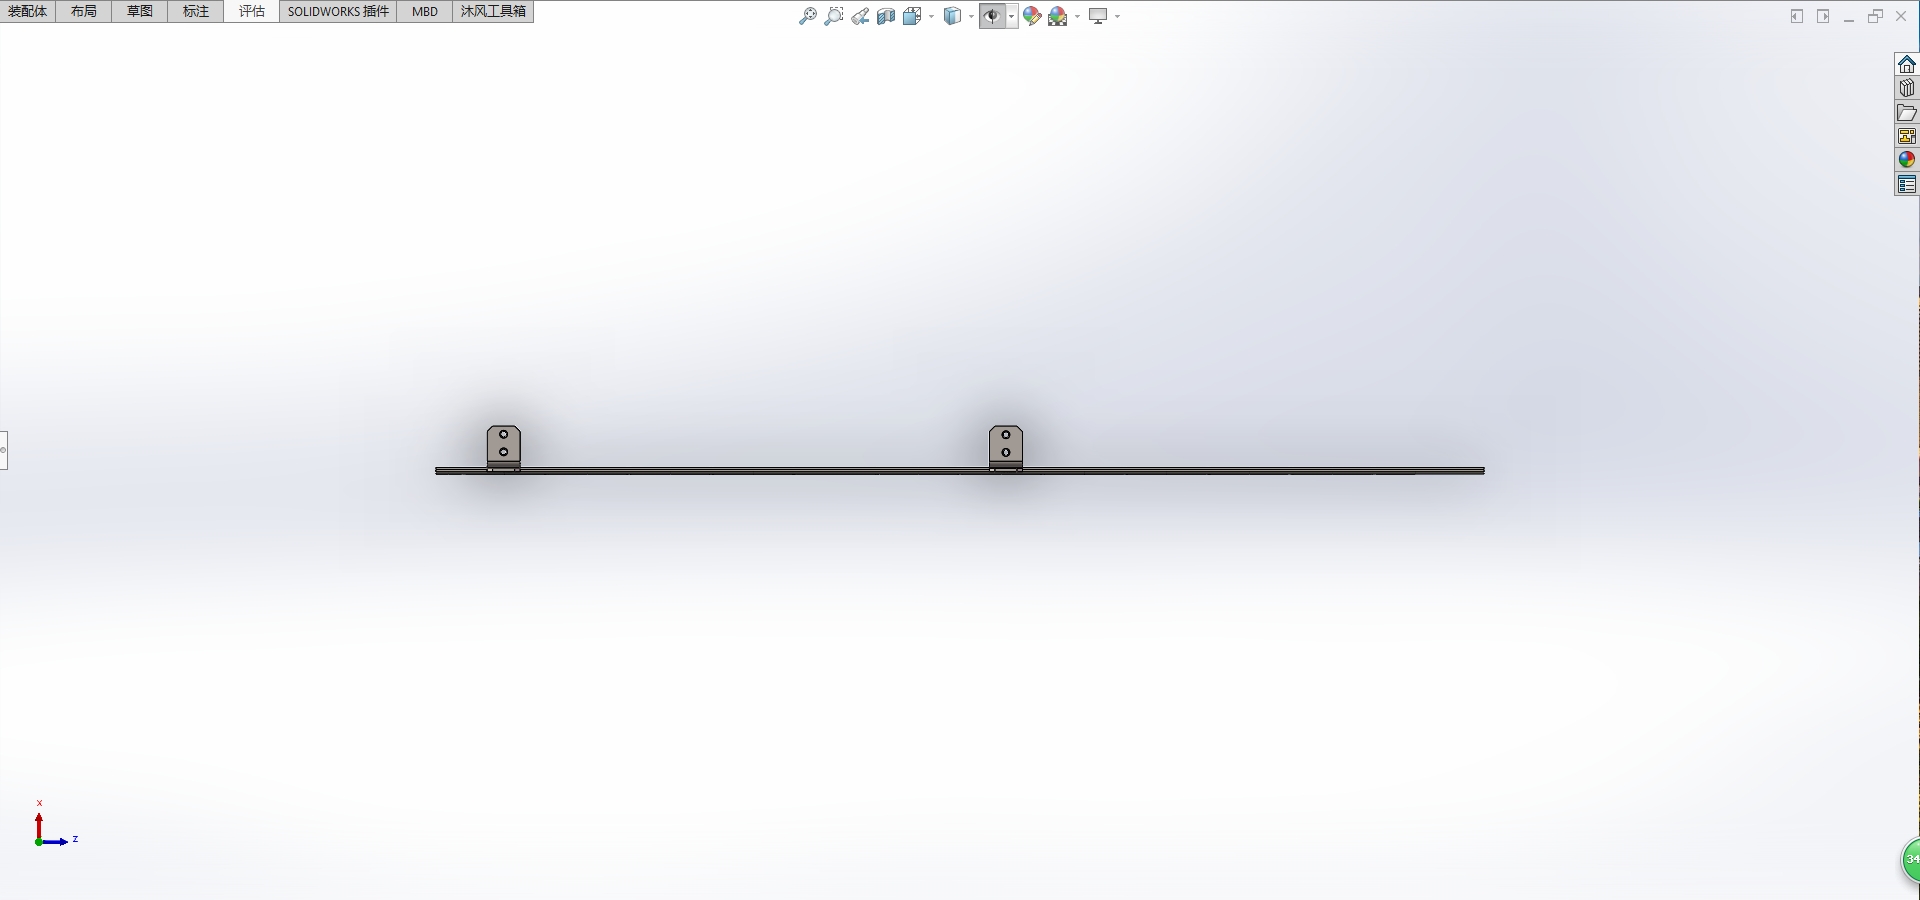Toggle the Hide/Show Items eye button
Screen dimensions: 1920x900
pyautogui.click(x=992, y=16)
